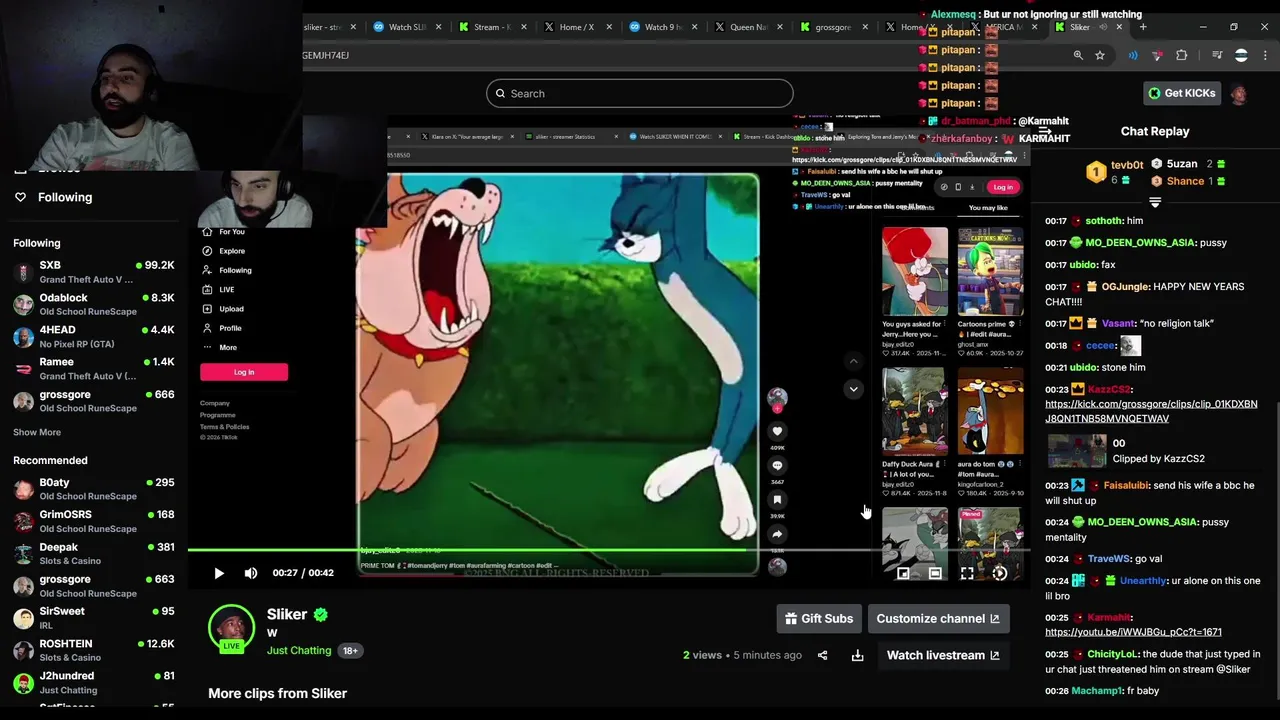Open GrimOSRS recommended channel
Viewport: 1280px width, 720px height.
point(94,521)
